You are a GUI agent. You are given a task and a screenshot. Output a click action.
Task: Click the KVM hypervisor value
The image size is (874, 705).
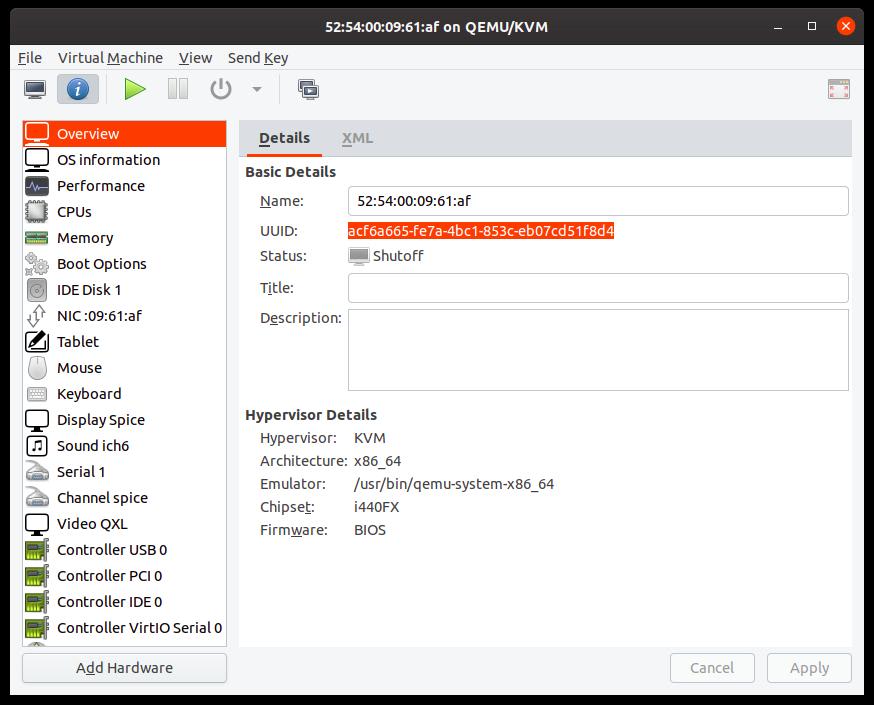coord(370,438)
